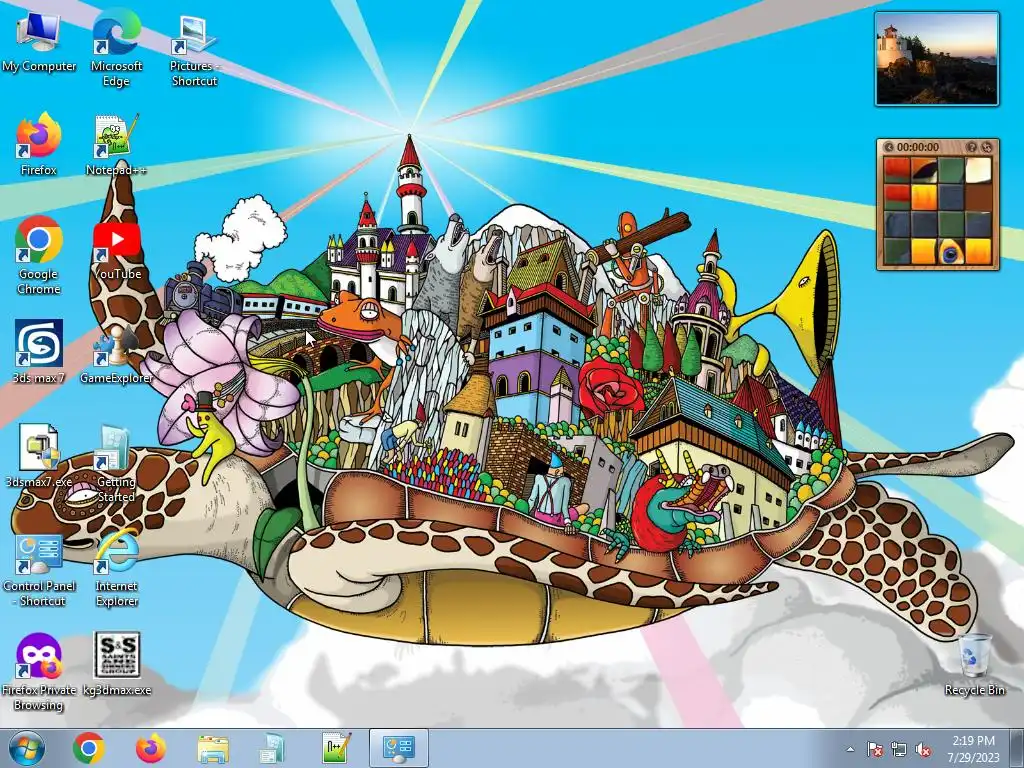Select the Recycle Bin icon

tap(974, 665)
